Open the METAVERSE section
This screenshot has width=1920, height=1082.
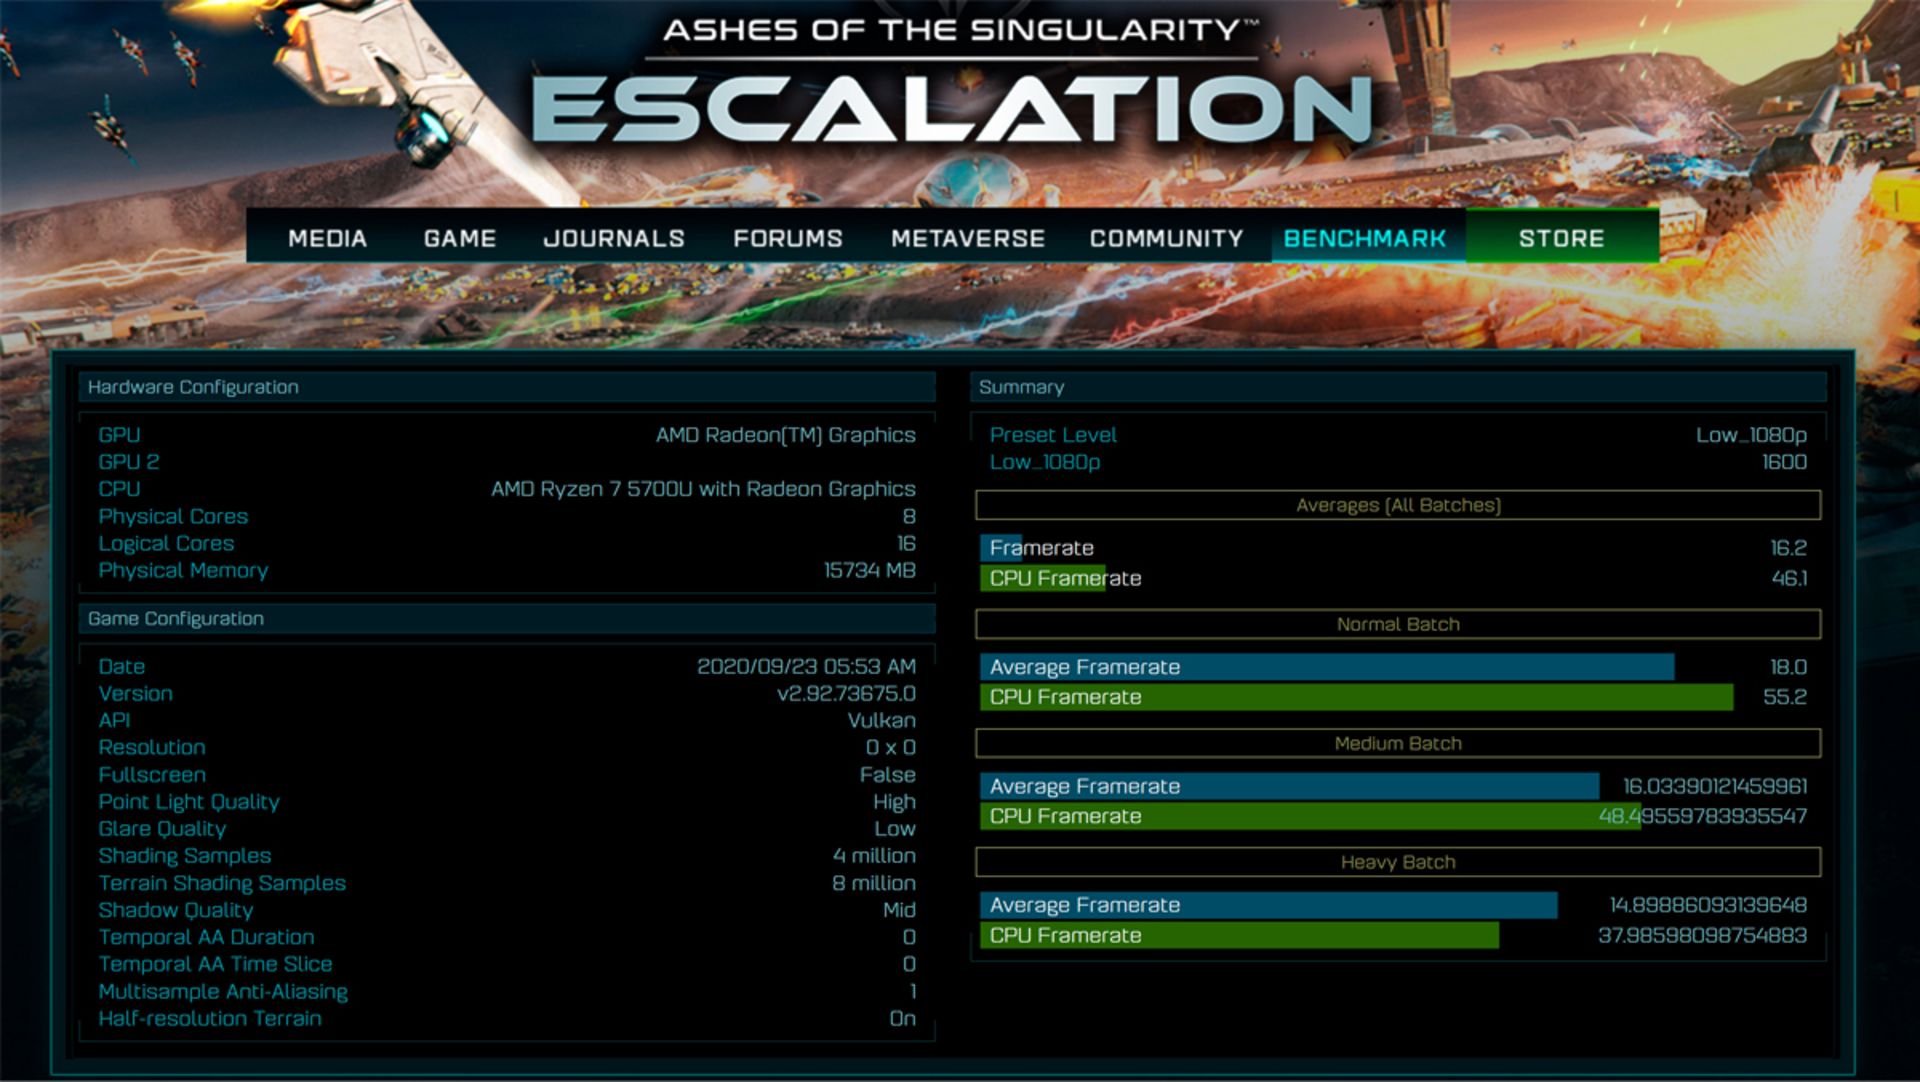[x=967, y=238]
